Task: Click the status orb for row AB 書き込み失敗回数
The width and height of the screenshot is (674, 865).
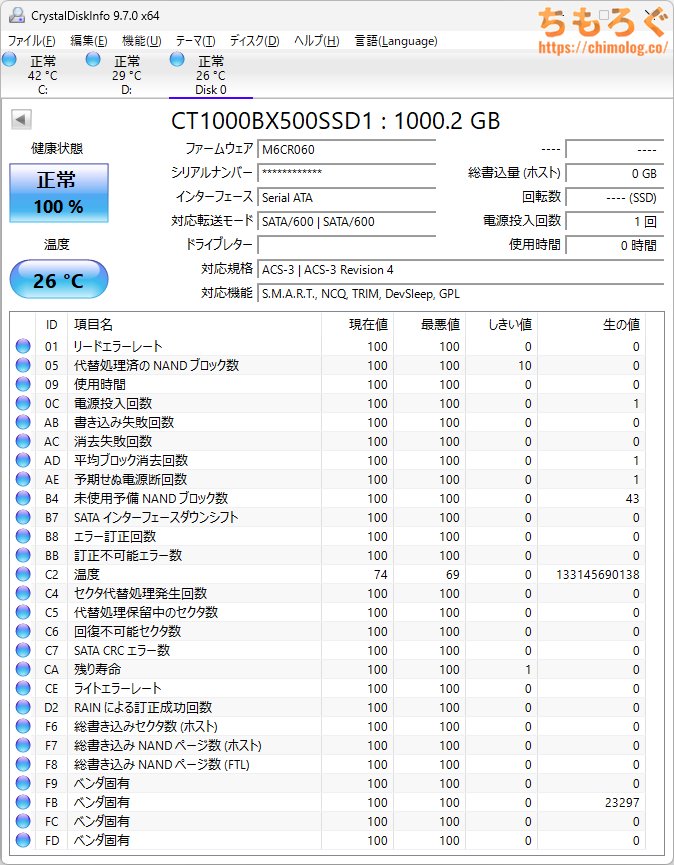Action: (x=23, y=423)
